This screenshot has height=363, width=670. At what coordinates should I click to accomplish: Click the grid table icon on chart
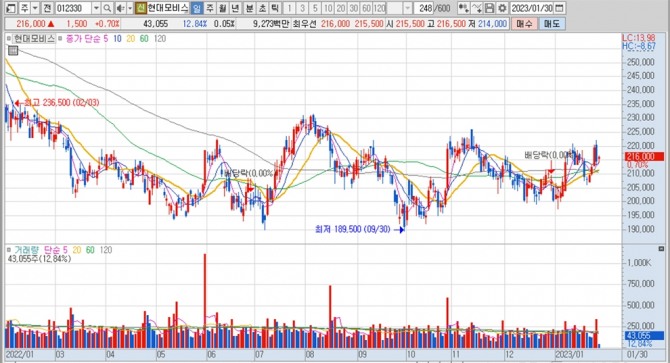(x=13, y=50)
